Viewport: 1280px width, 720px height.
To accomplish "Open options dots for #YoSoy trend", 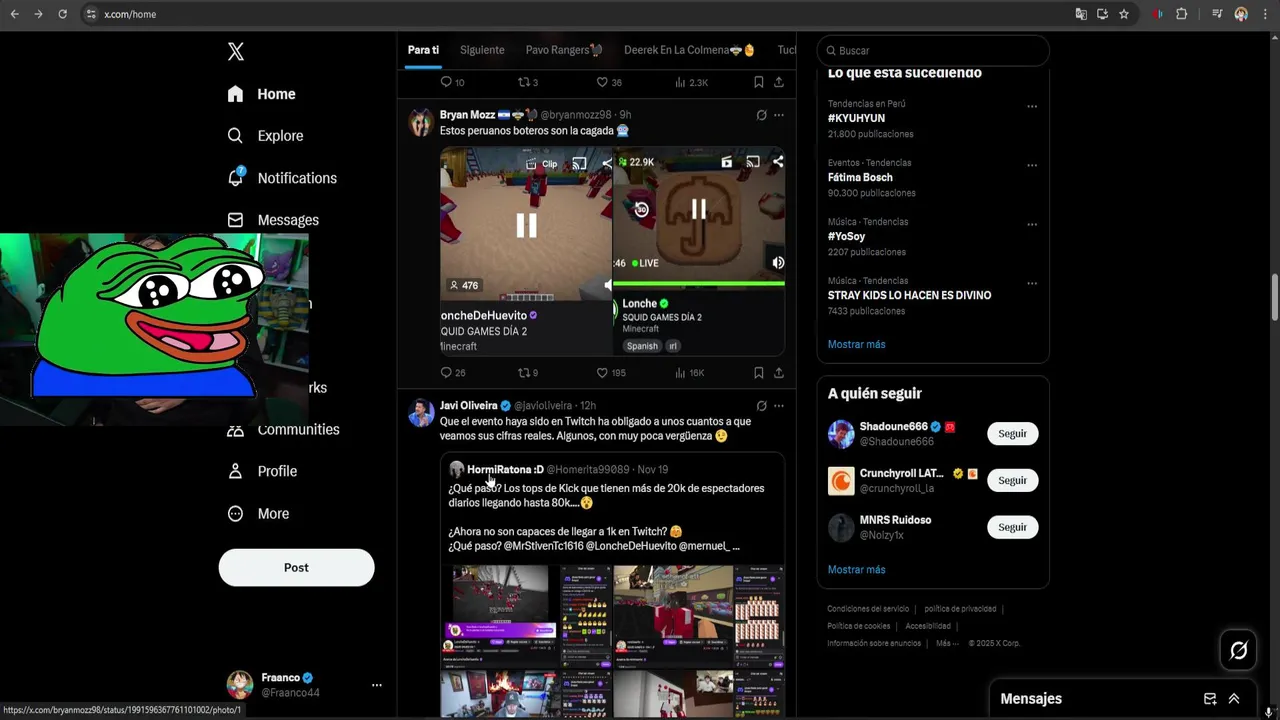I will pyautogui.click(x=1032, y=224).
